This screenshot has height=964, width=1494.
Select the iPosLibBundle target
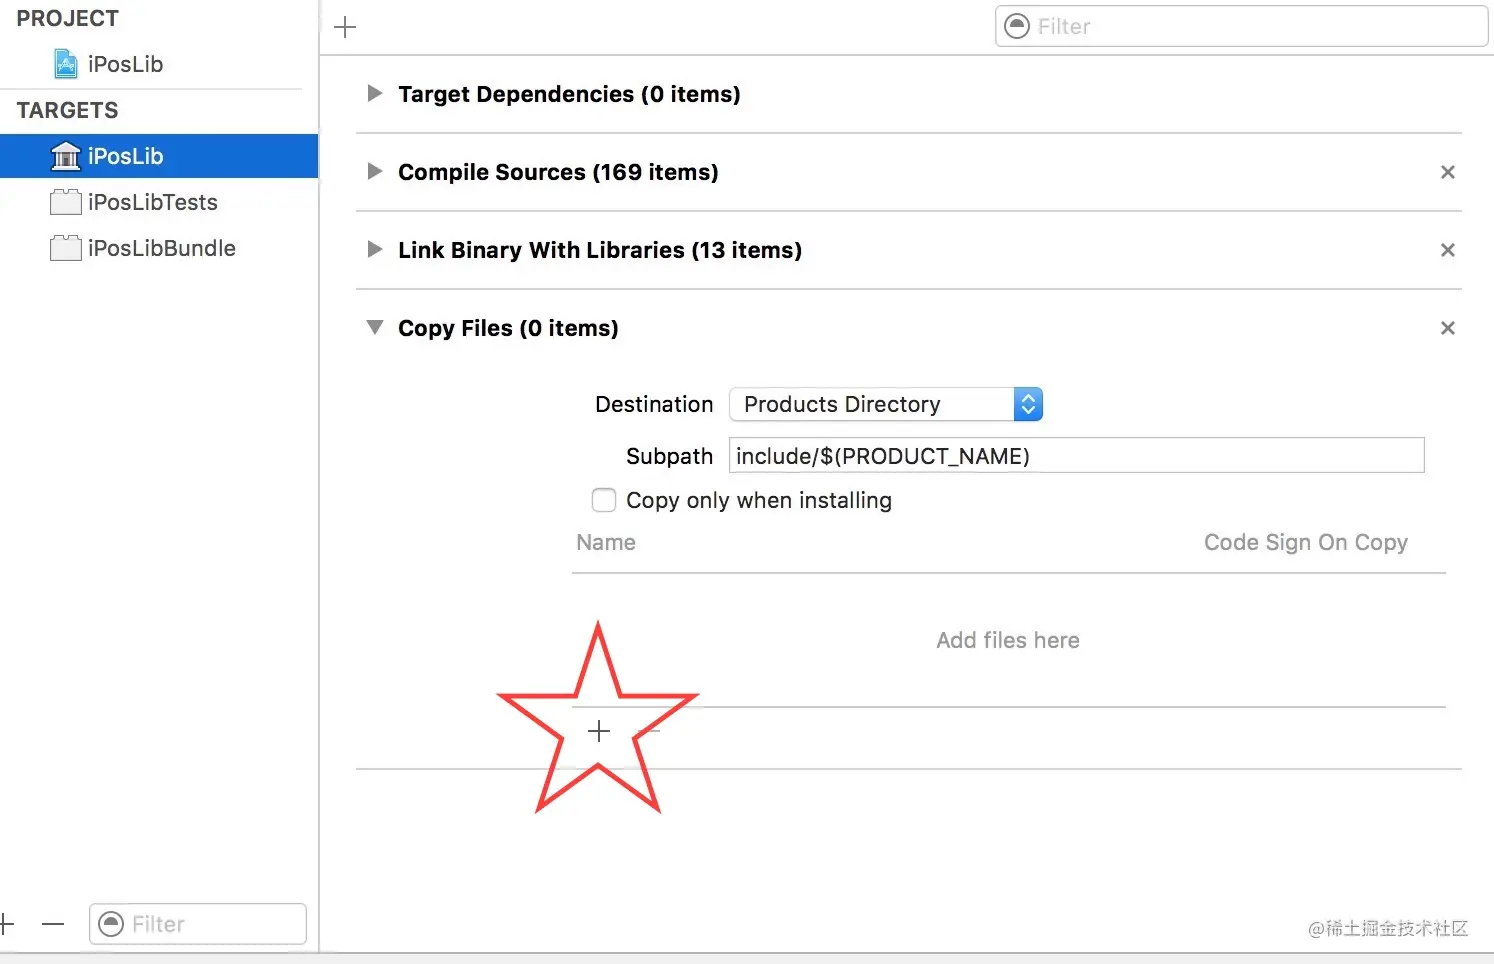[159, 248]
